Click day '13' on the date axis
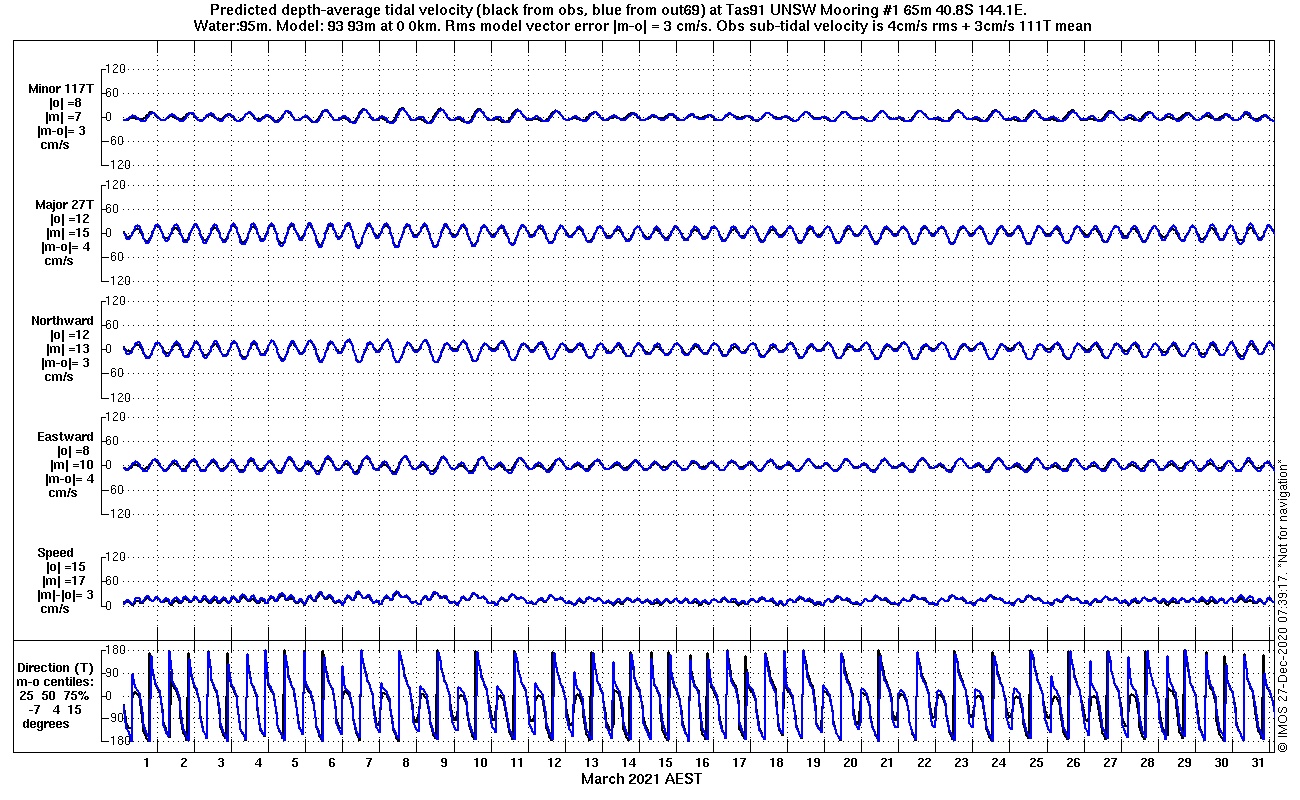This screenshot has height=800, width=1300. coord(591,763)
